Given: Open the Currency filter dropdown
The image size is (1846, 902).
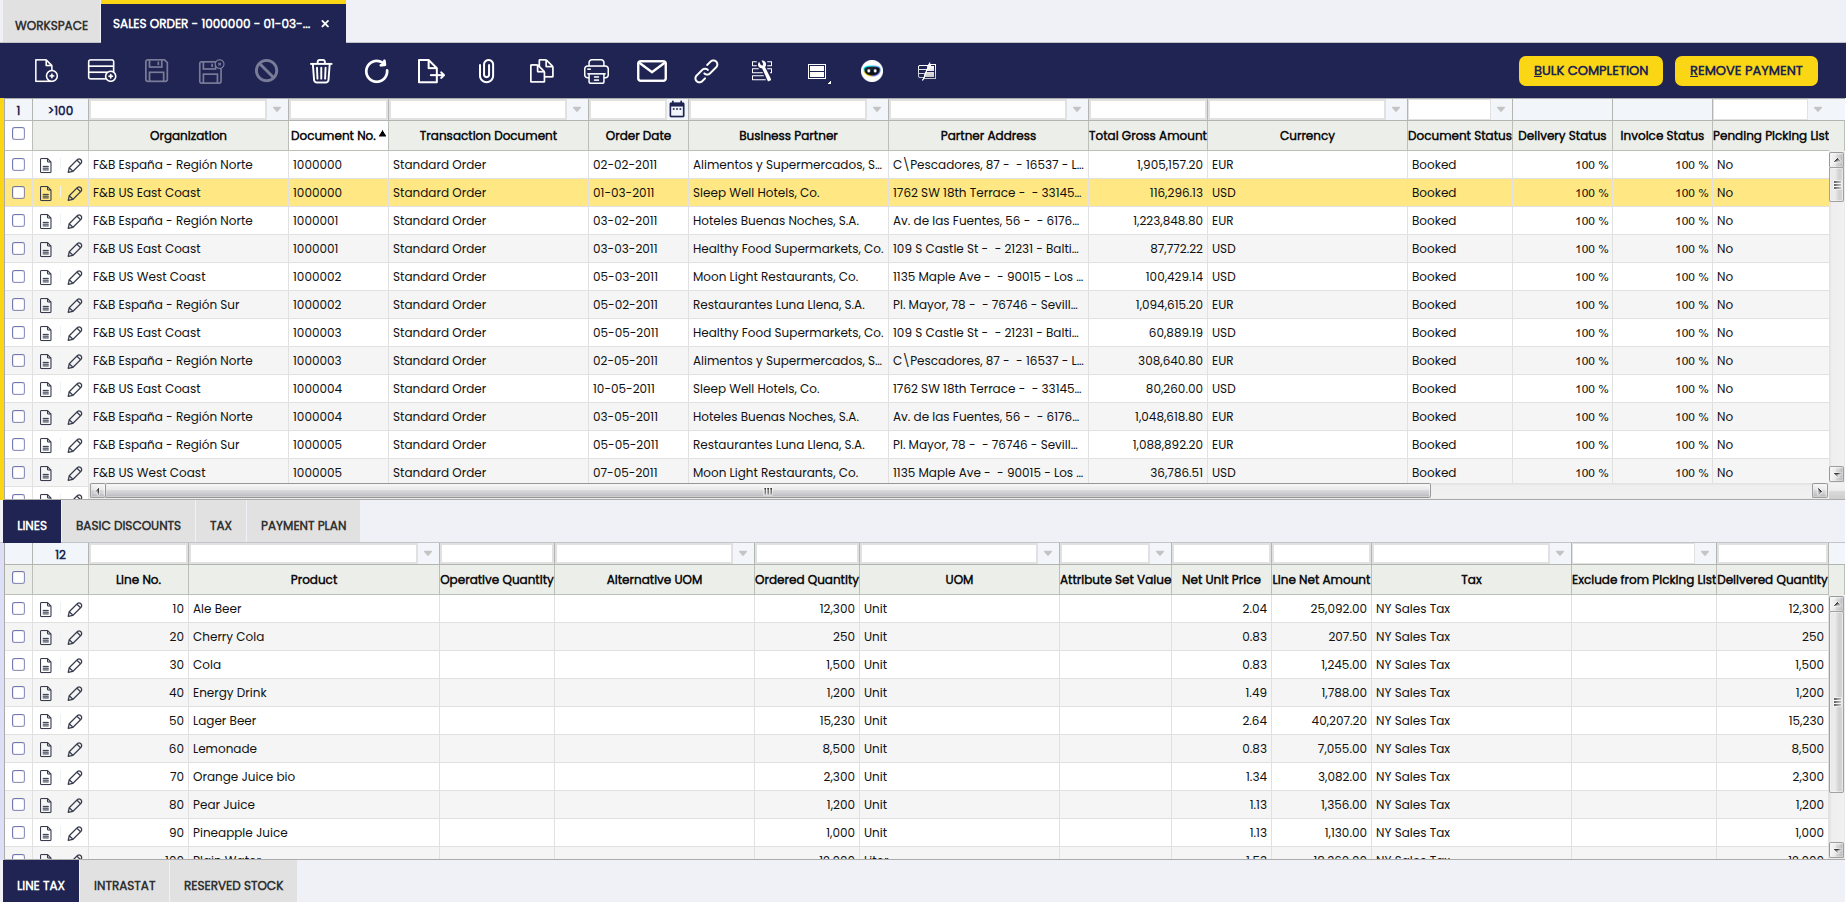Looking at the screenshot, I should pyautogui.click(x=1395, y=110).
